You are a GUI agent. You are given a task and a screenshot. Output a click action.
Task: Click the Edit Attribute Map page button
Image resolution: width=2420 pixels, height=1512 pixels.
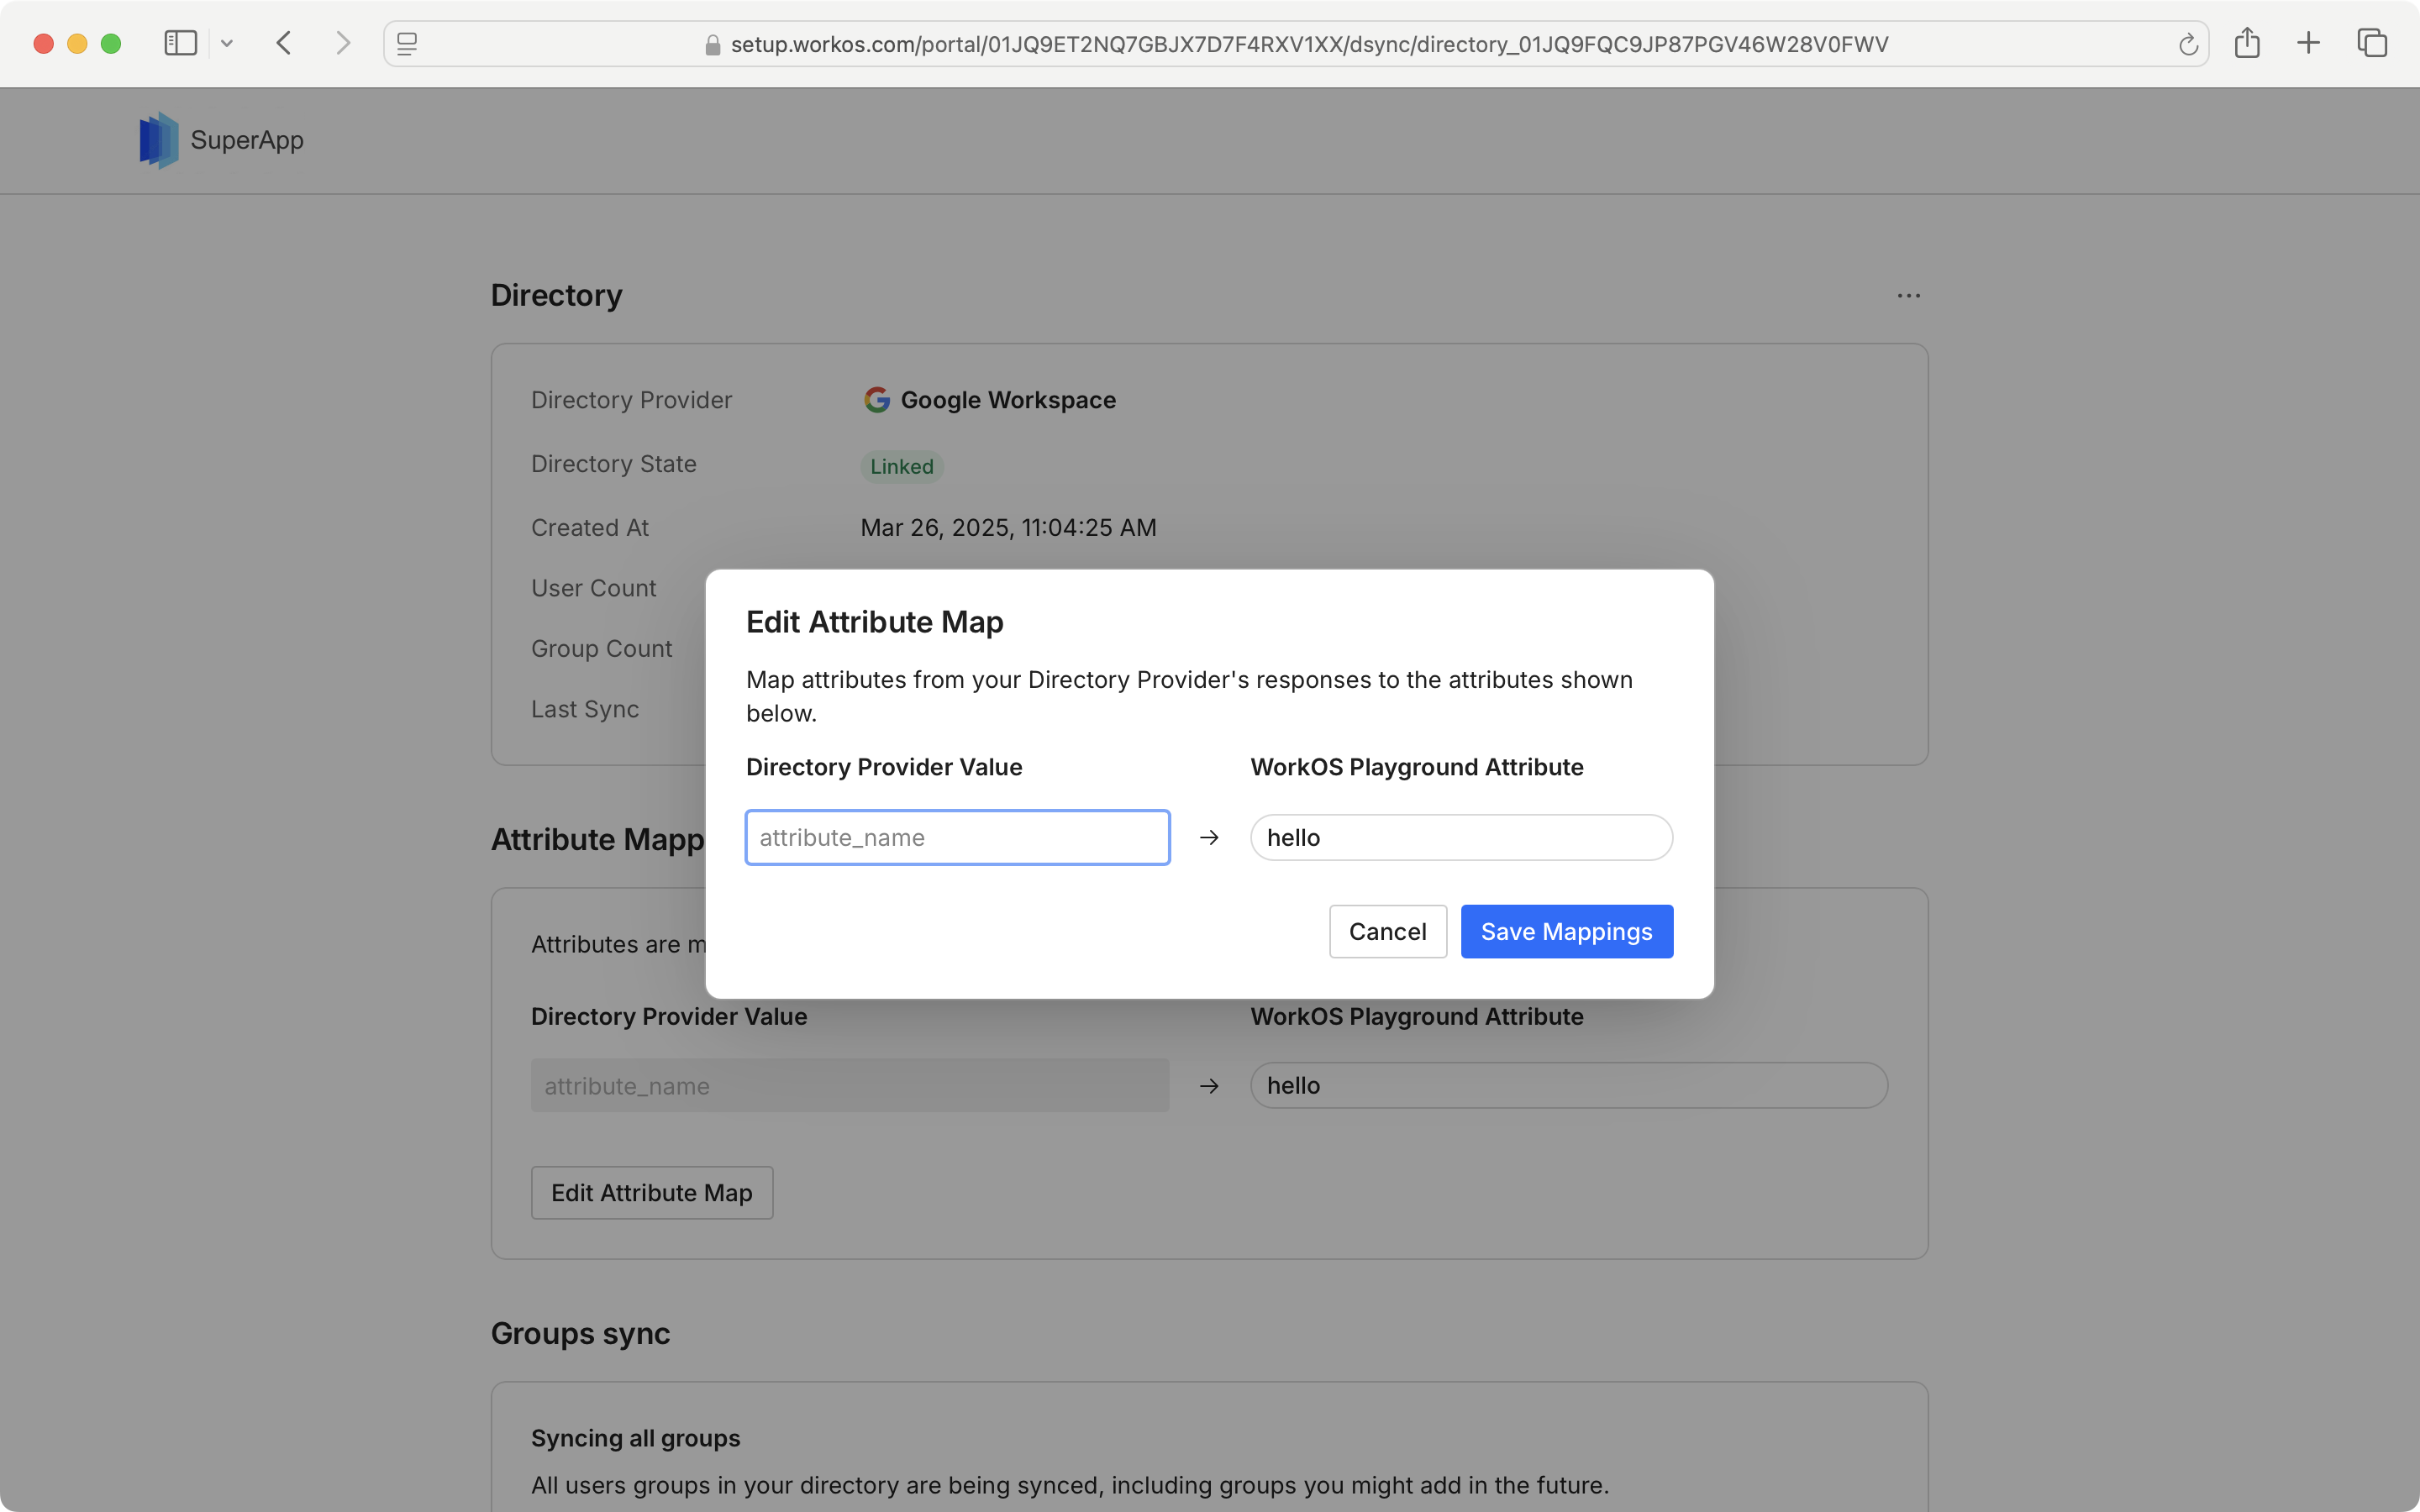pos(651,1192)
